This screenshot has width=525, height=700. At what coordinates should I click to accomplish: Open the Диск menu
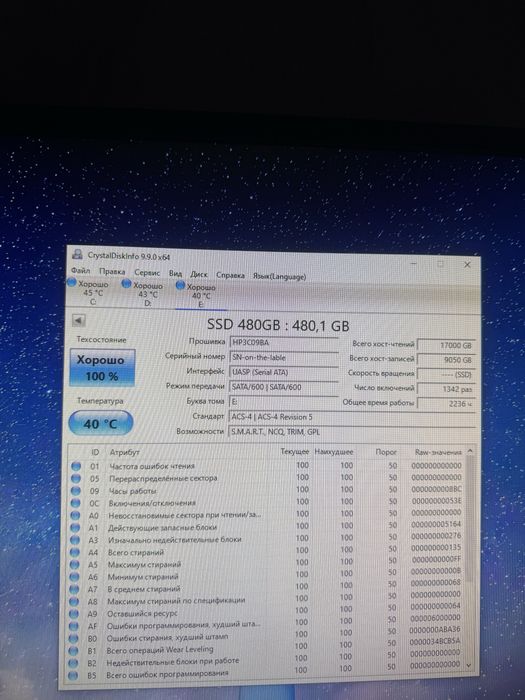[x=199, y=274]
